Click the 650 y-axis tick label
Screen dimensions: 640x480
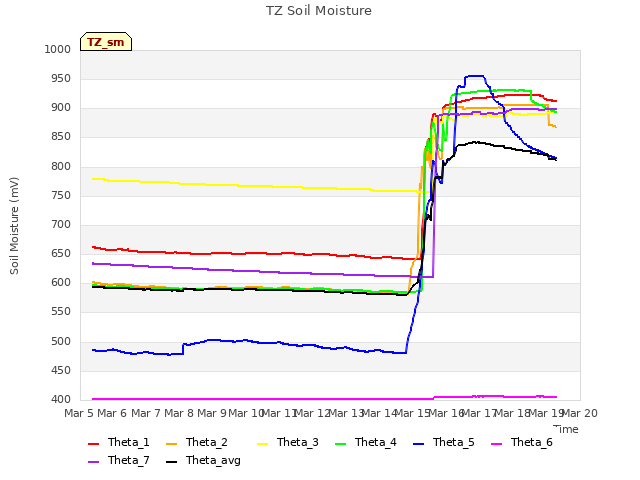coord(61,253)
